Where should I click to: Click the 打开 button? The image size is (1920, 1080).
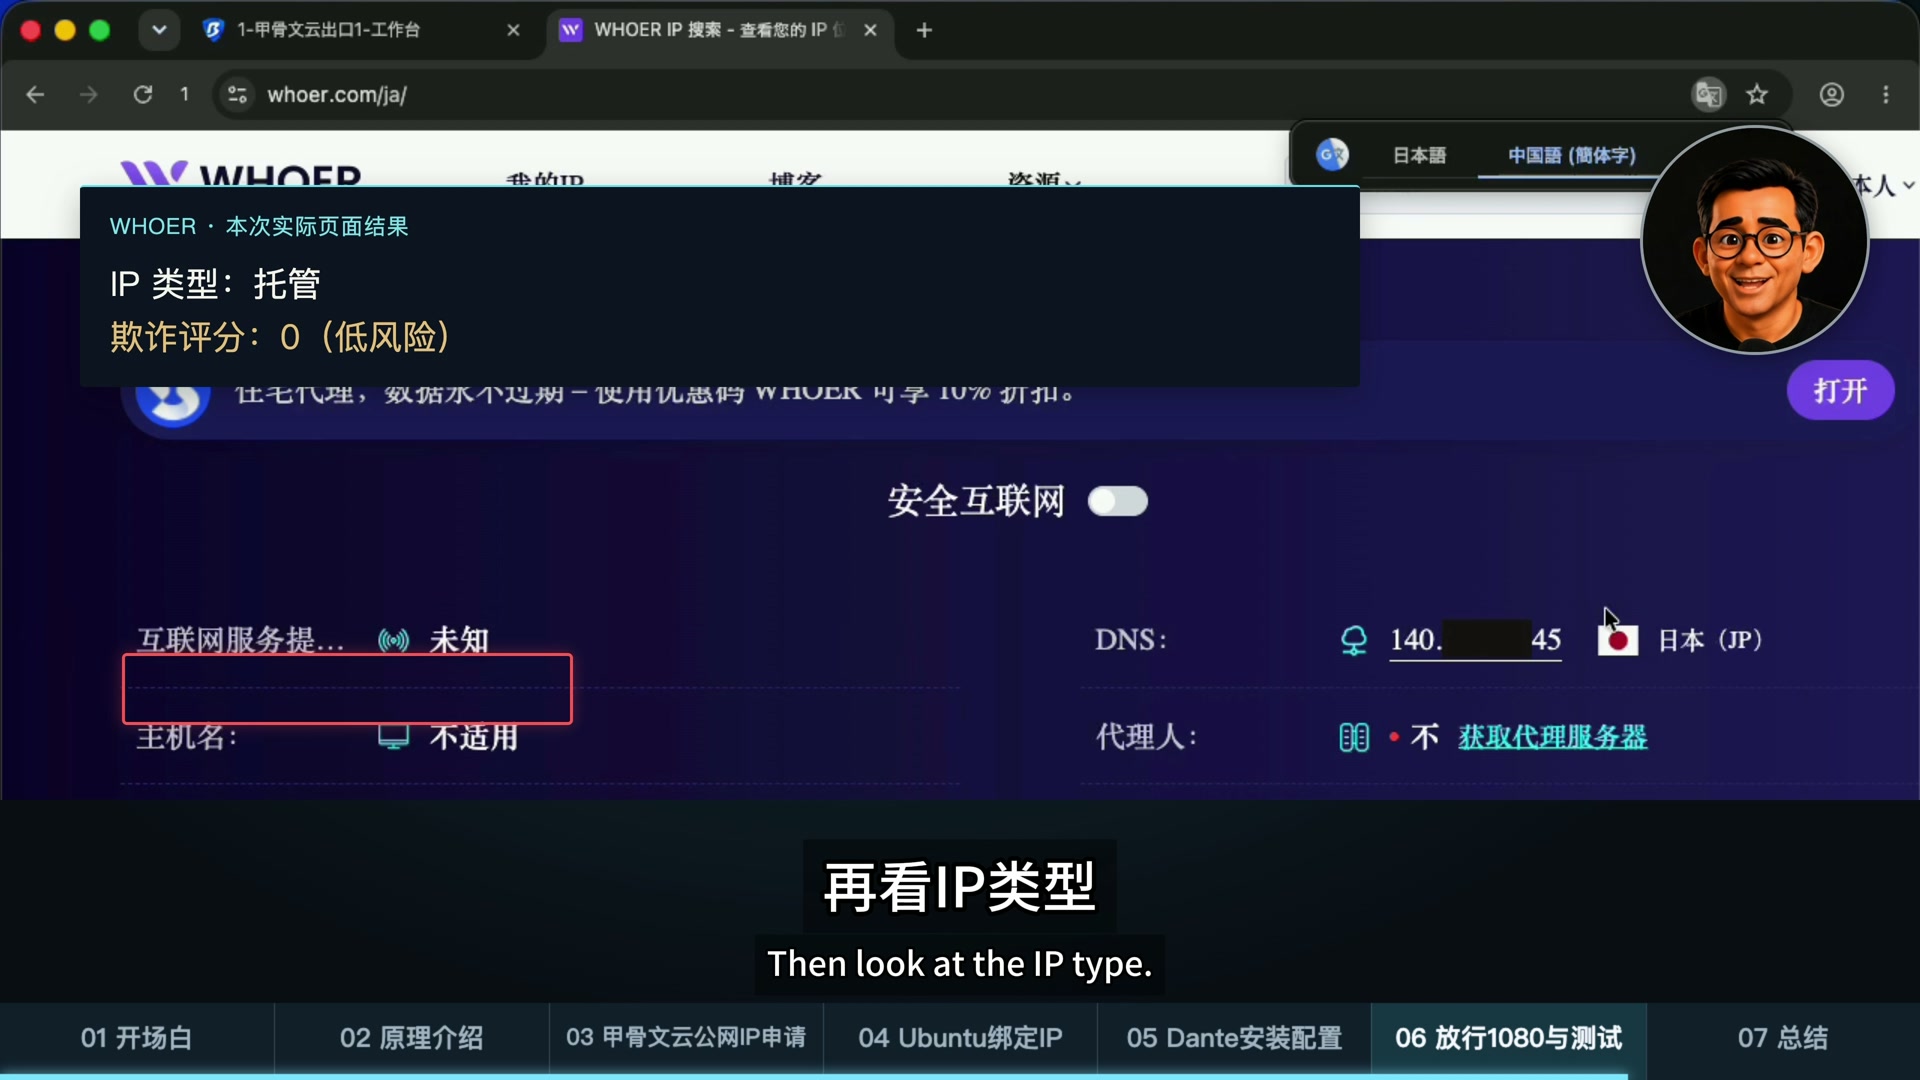pyautogui.click(x=1840, y=390)
